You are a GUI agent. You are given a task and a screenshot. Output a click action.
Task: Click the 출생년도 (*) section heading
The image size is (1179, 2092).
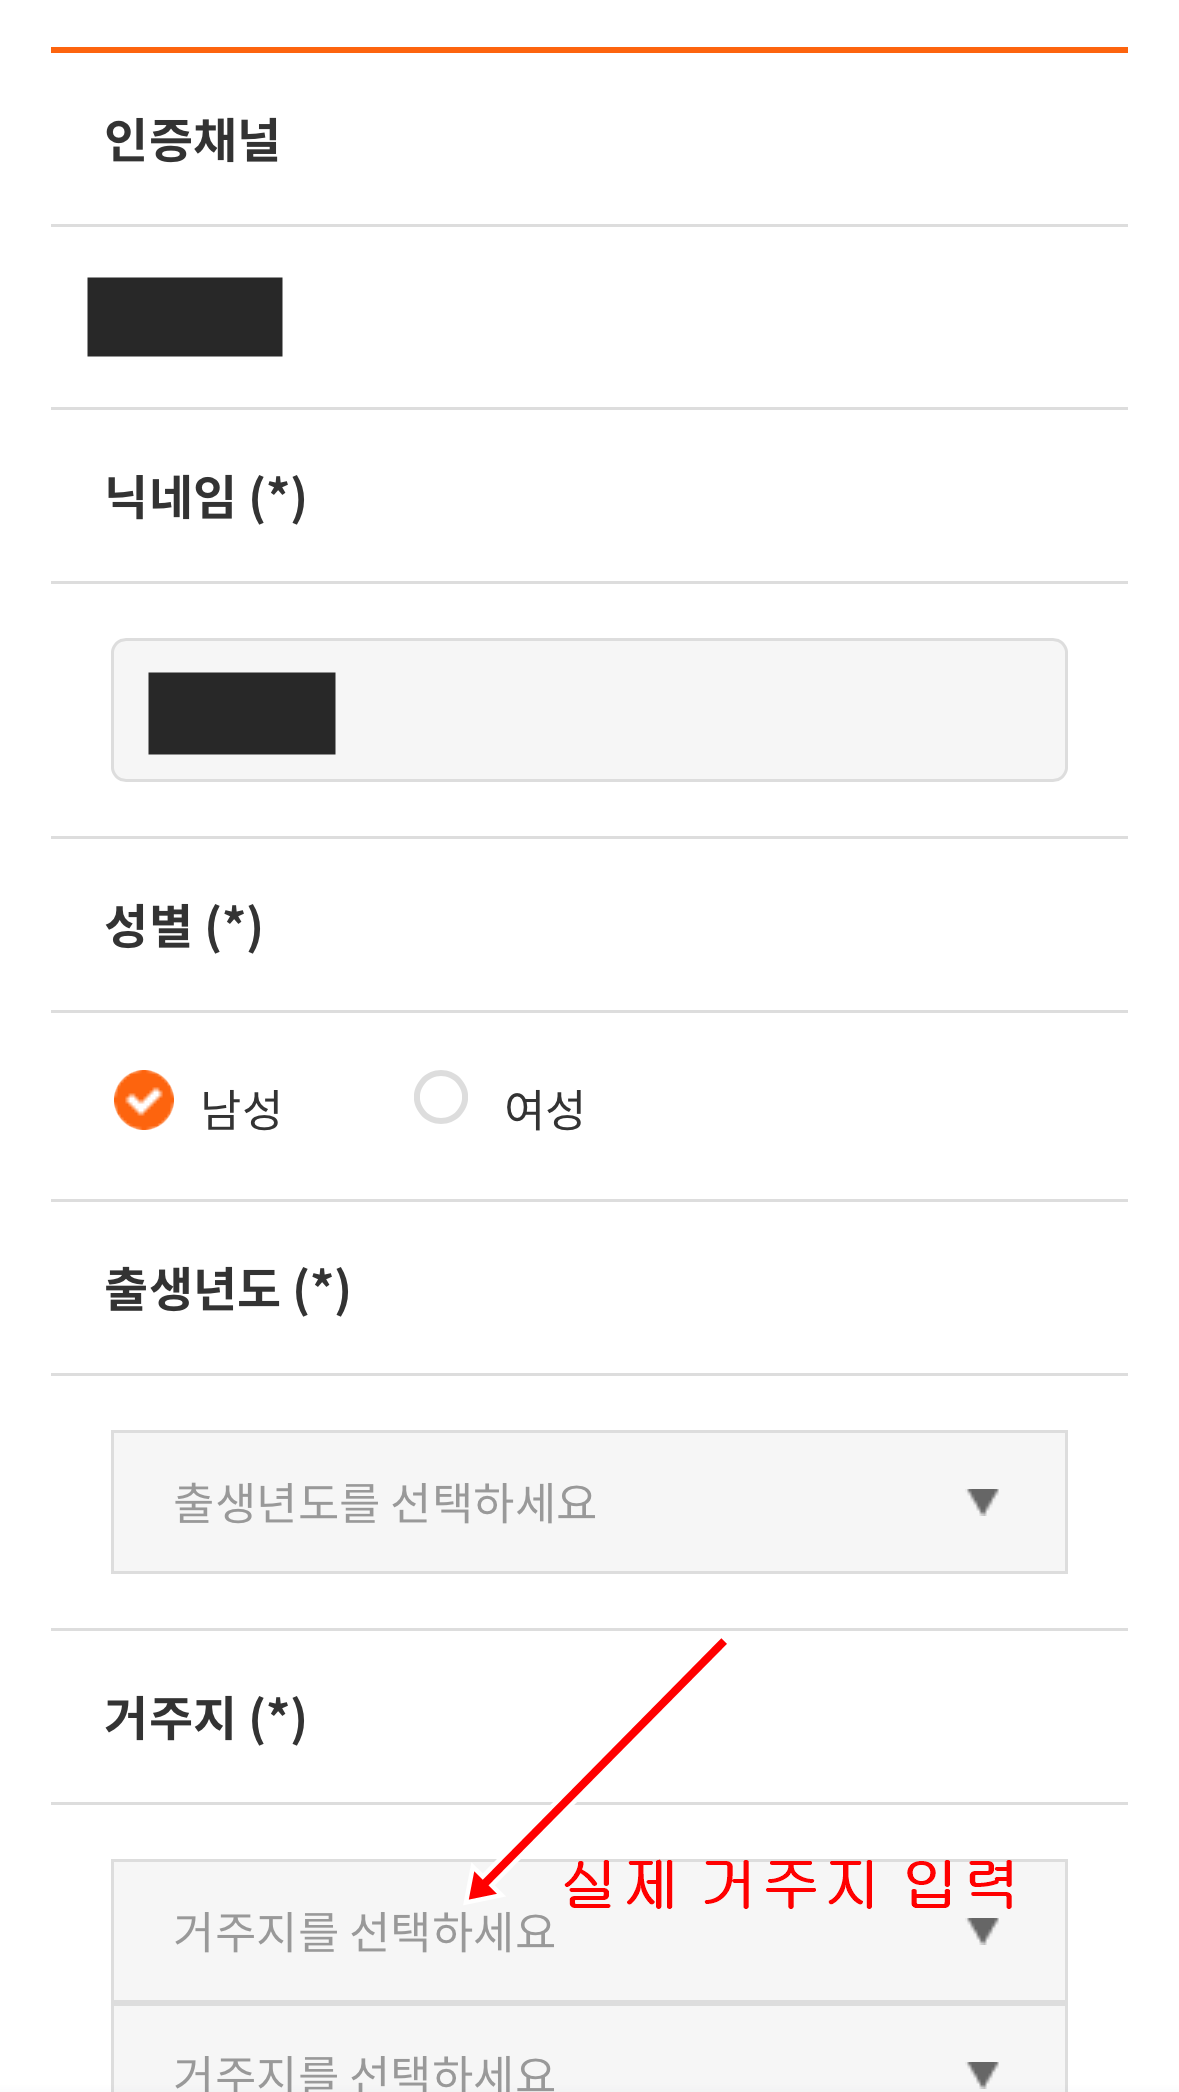coord(226,1290)
